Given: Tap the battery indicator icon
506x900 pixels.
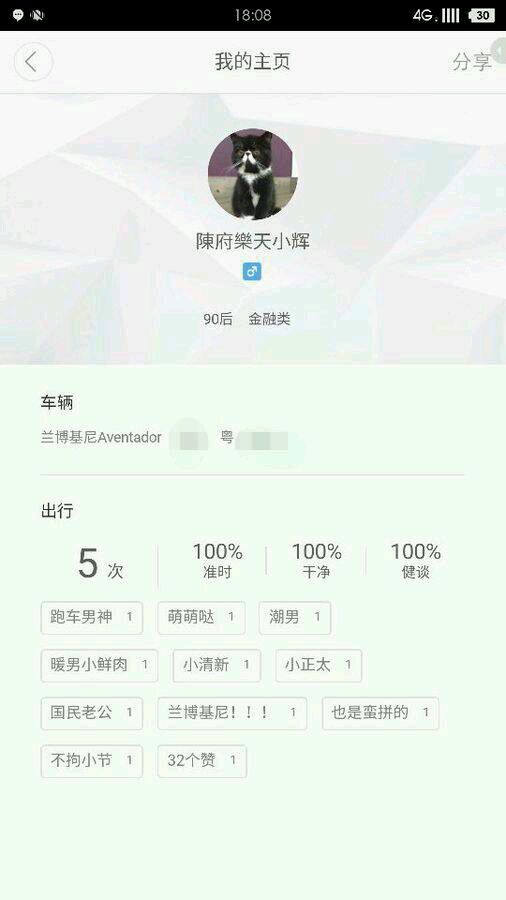Looking at the screenshot, I should pos(481,15).
